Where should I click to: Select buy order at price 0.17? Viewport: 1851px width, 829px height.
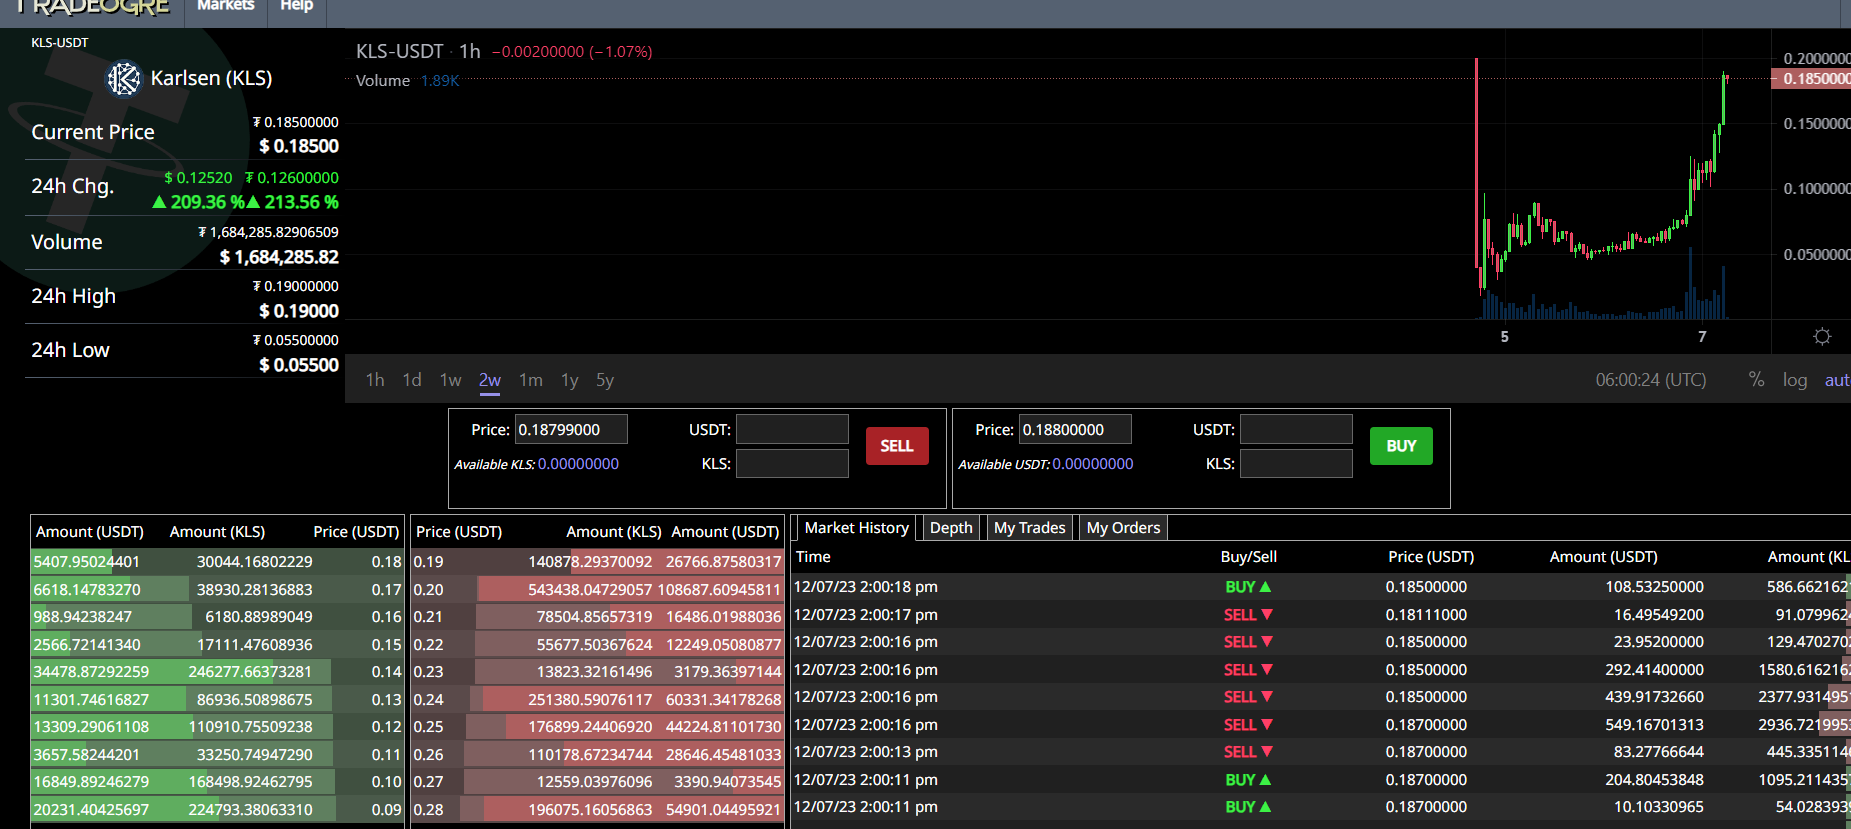[217, 590]
